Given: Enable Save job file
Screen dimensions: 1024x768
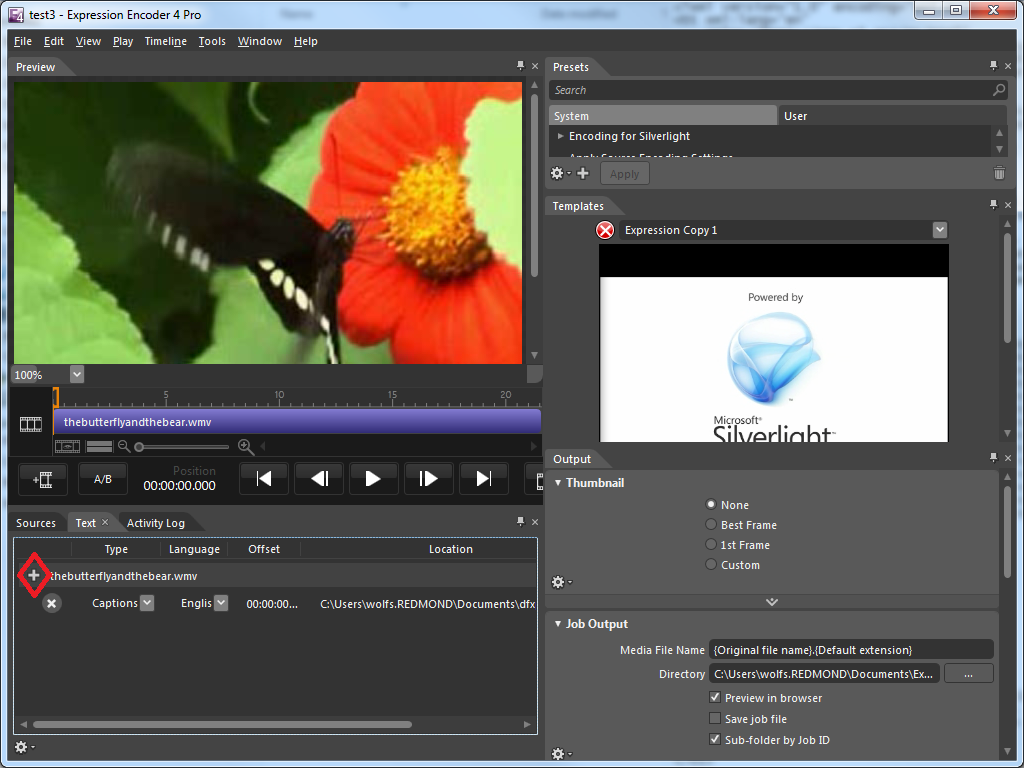Looking at the screenshot, I should click(715, 718).
